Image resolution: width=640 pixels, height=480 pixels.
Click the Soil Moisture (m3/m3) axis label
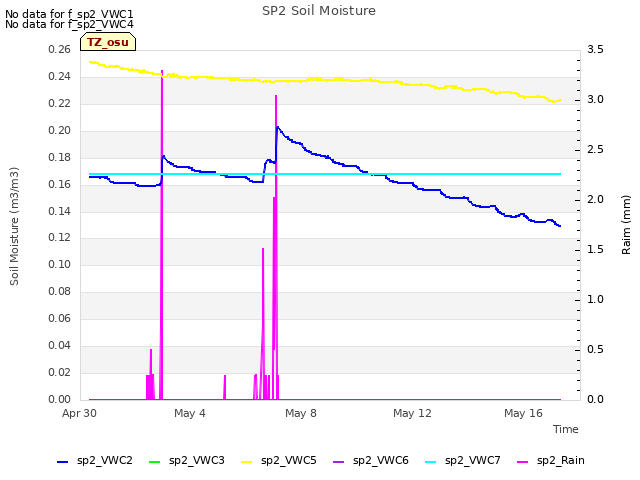coord(14,226)
